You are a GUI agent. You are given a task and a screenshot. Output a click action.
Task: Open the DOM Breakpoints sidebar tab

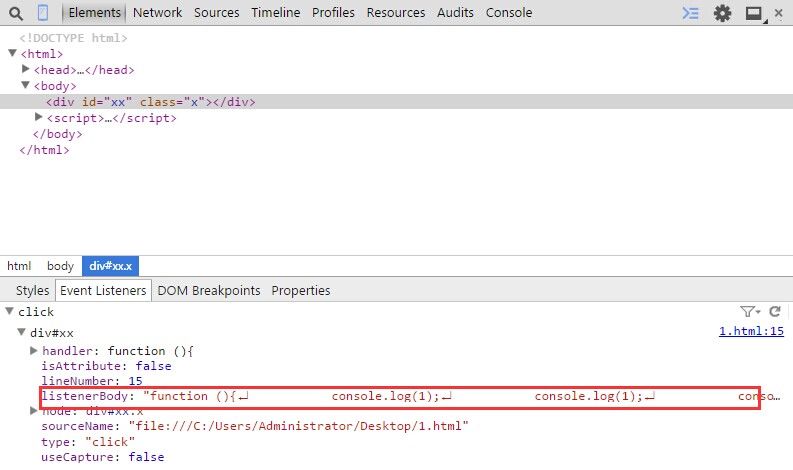tap(209, 291)
